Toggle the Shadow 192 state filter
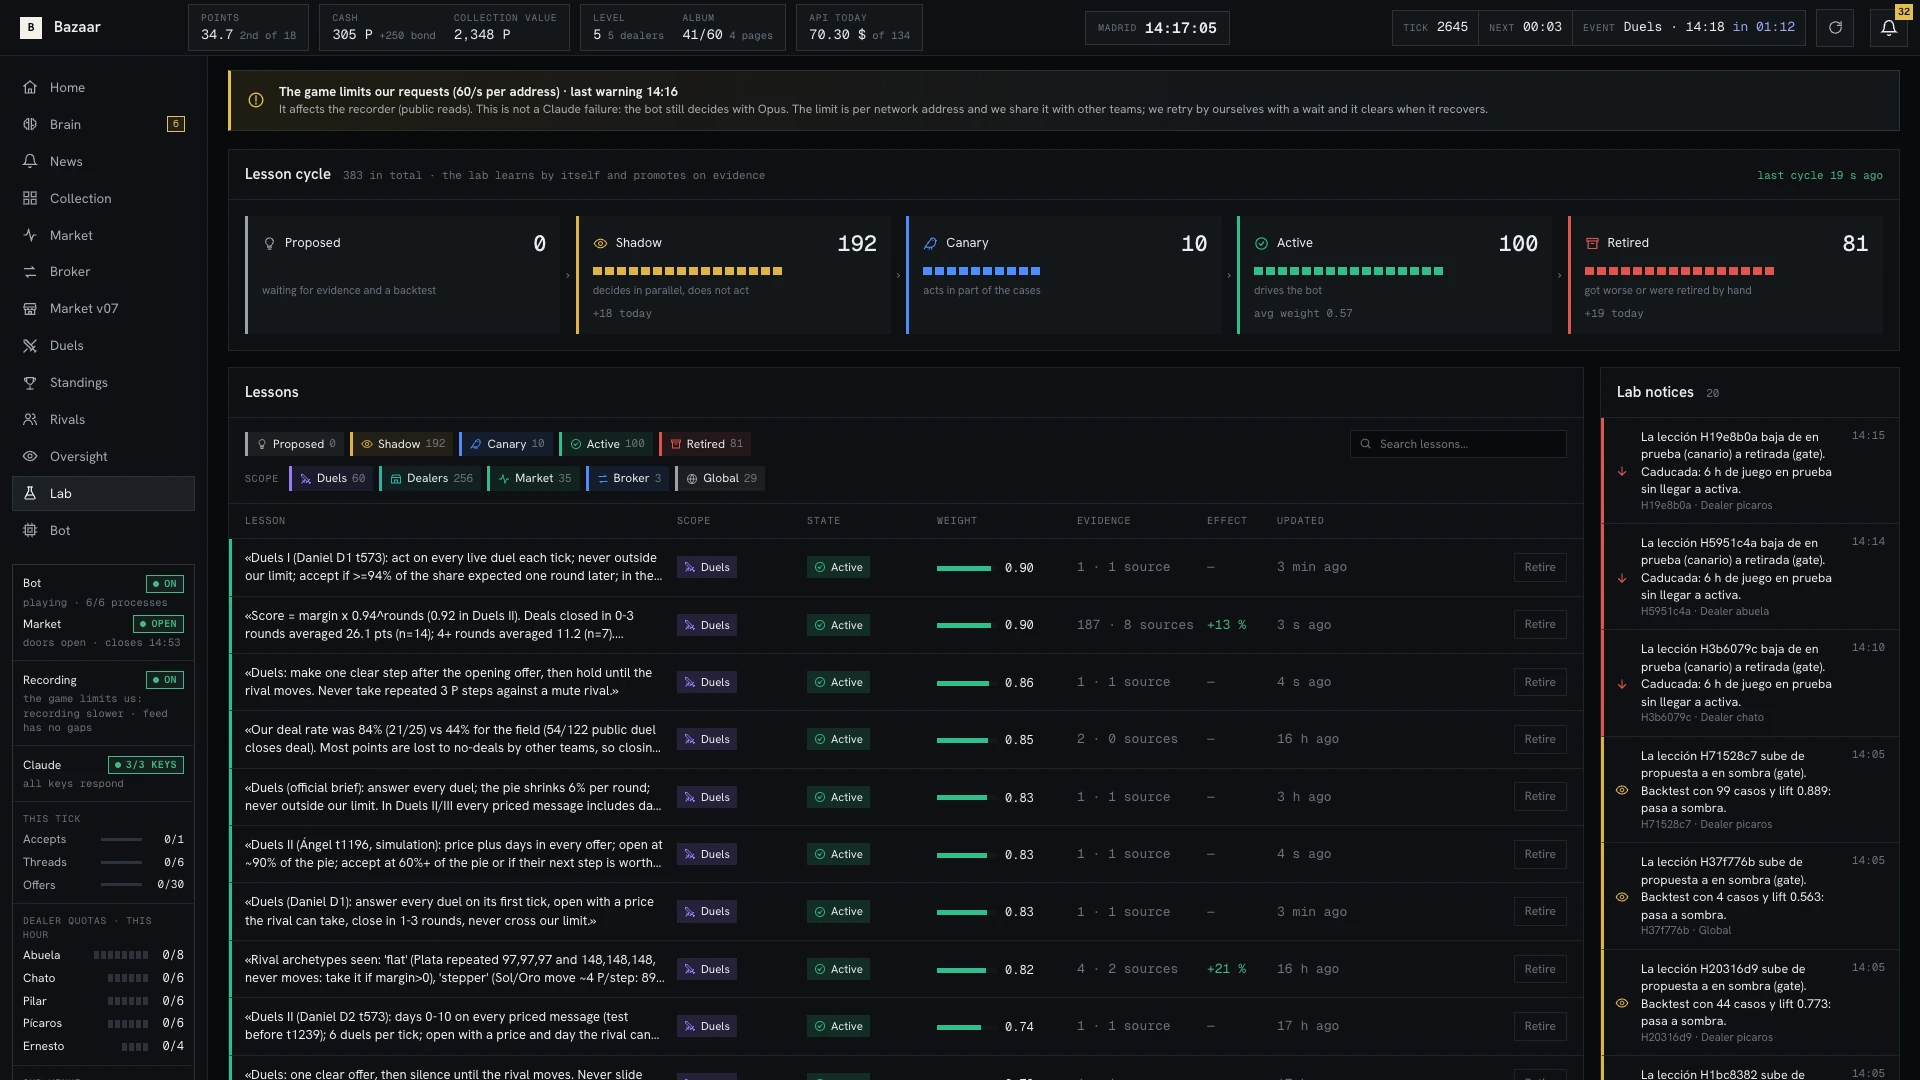 (401, 444)
